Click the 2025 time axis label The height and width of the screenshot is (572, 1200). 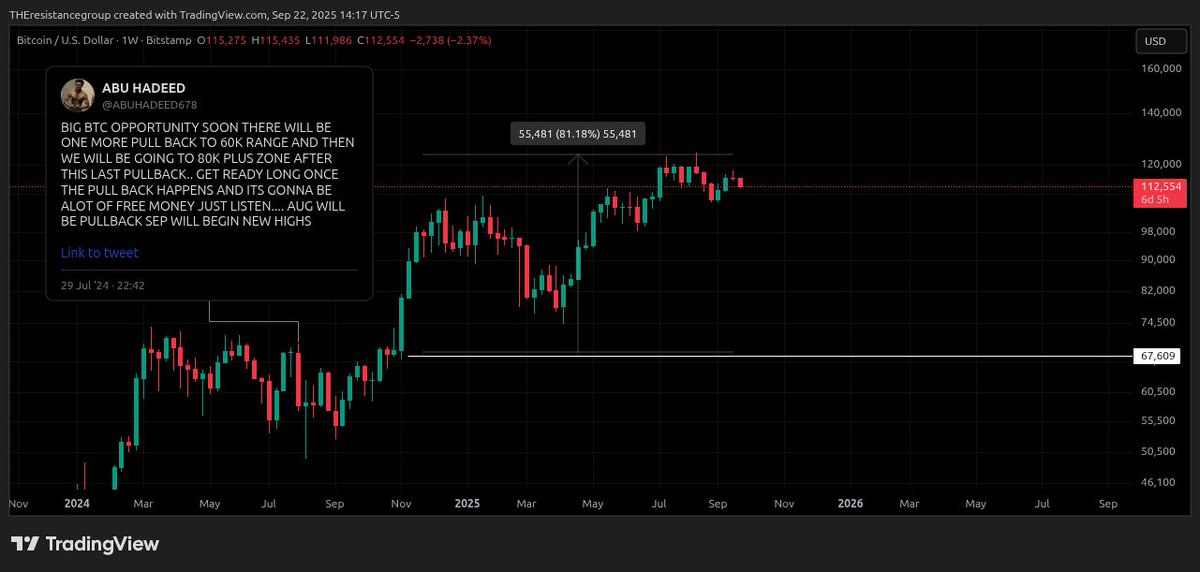click(467, 504)
